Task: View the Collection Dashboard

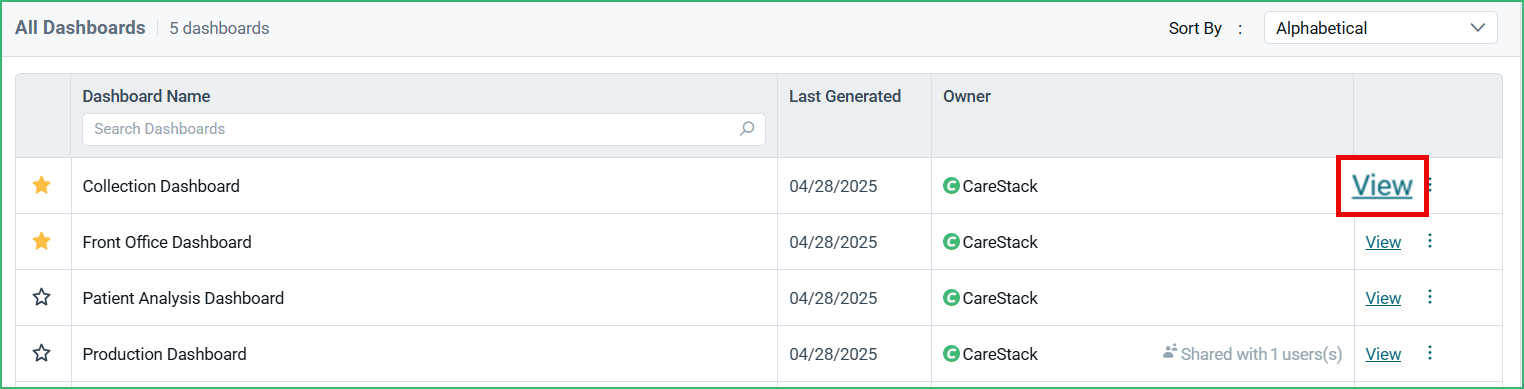Action: (1382, 185)
